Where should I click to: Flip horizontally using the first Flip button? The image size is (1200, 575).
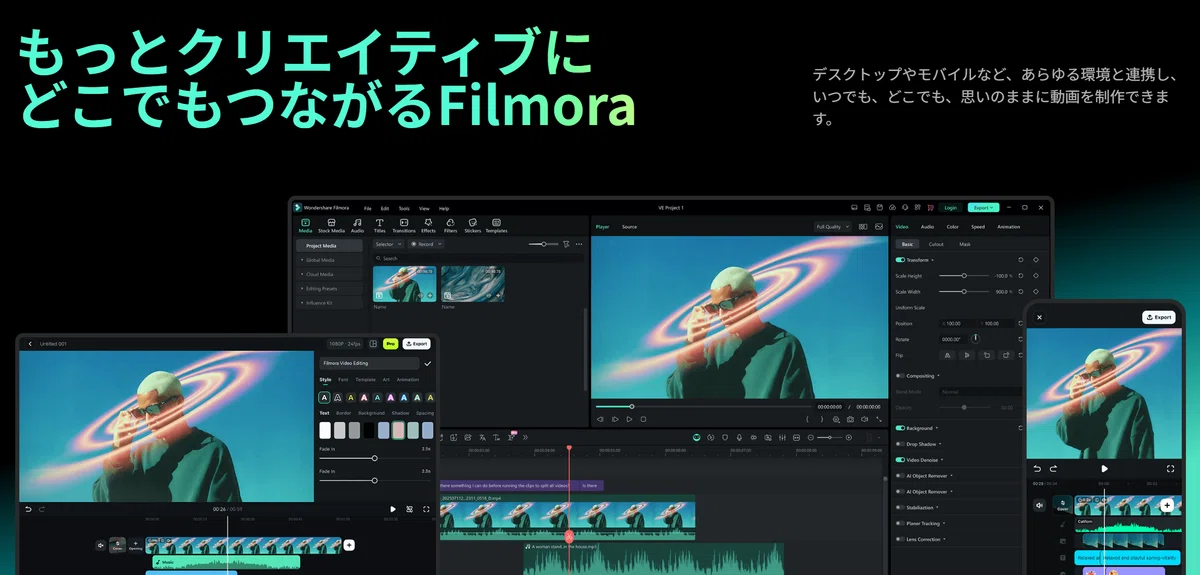[948, 354]
